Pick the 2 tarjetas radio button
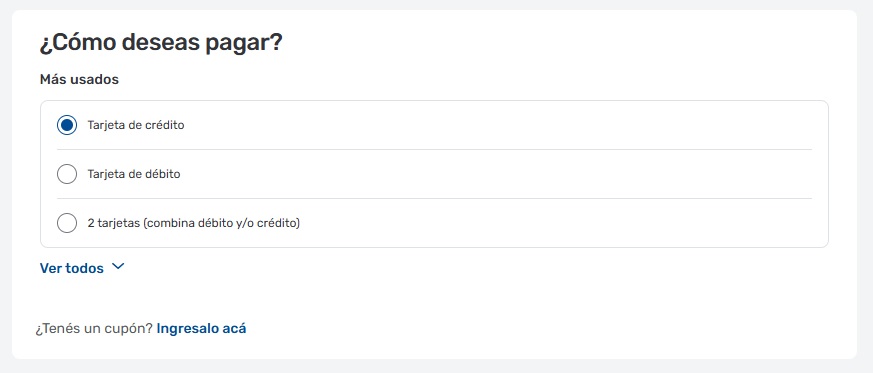Screen dimensions: 873x373 pyautogui.click(x=67, y=223)
